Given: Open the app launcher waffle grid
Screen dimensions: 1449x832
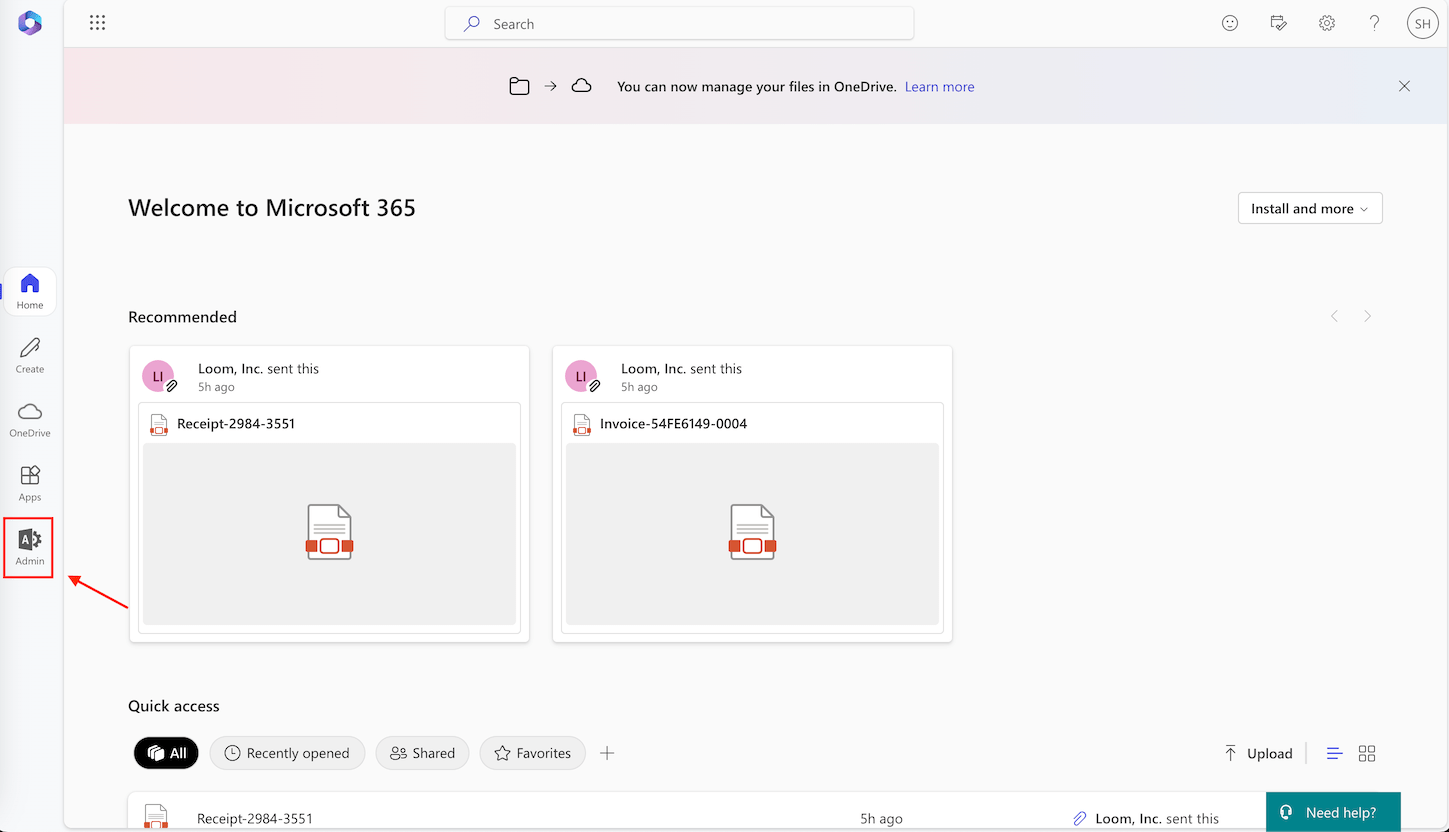Looking at the screenshot, I should coord(97,23).
